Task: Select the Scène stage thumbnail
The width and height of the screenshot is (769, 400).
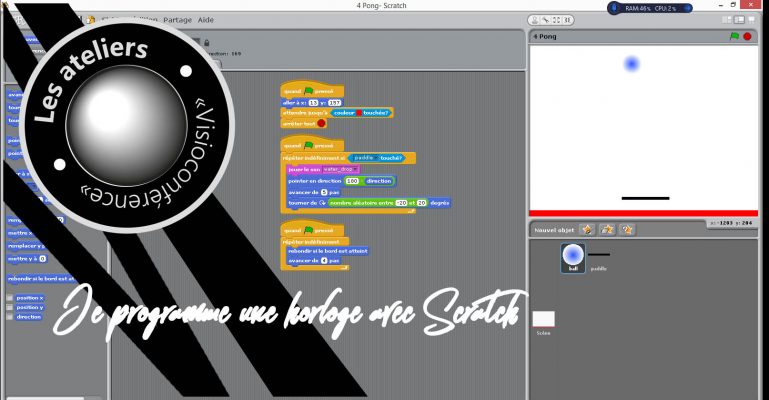Action: coord(544,322)
